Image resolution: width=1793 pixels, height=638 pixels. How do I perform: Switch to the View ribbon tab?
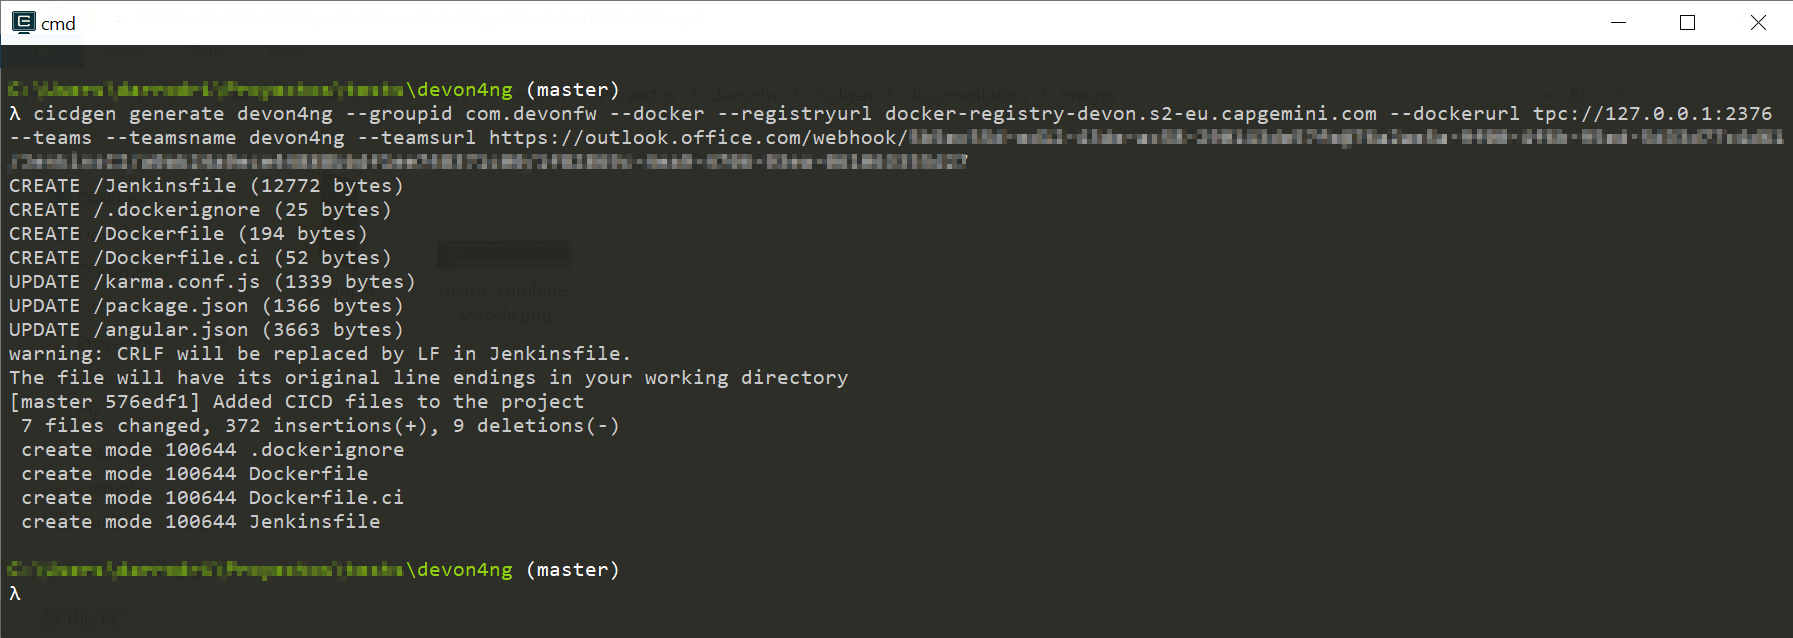(283, 51)
